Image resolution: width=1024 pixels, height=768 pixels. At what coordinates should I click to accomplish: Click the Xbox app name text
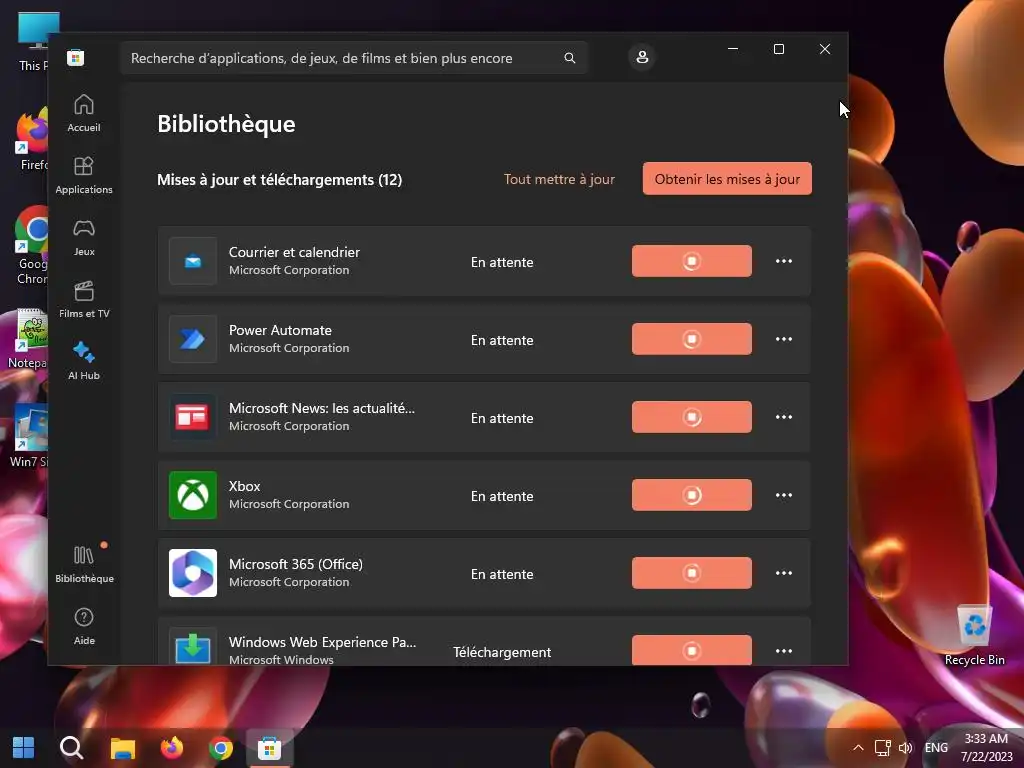click(x=244, y=487)
